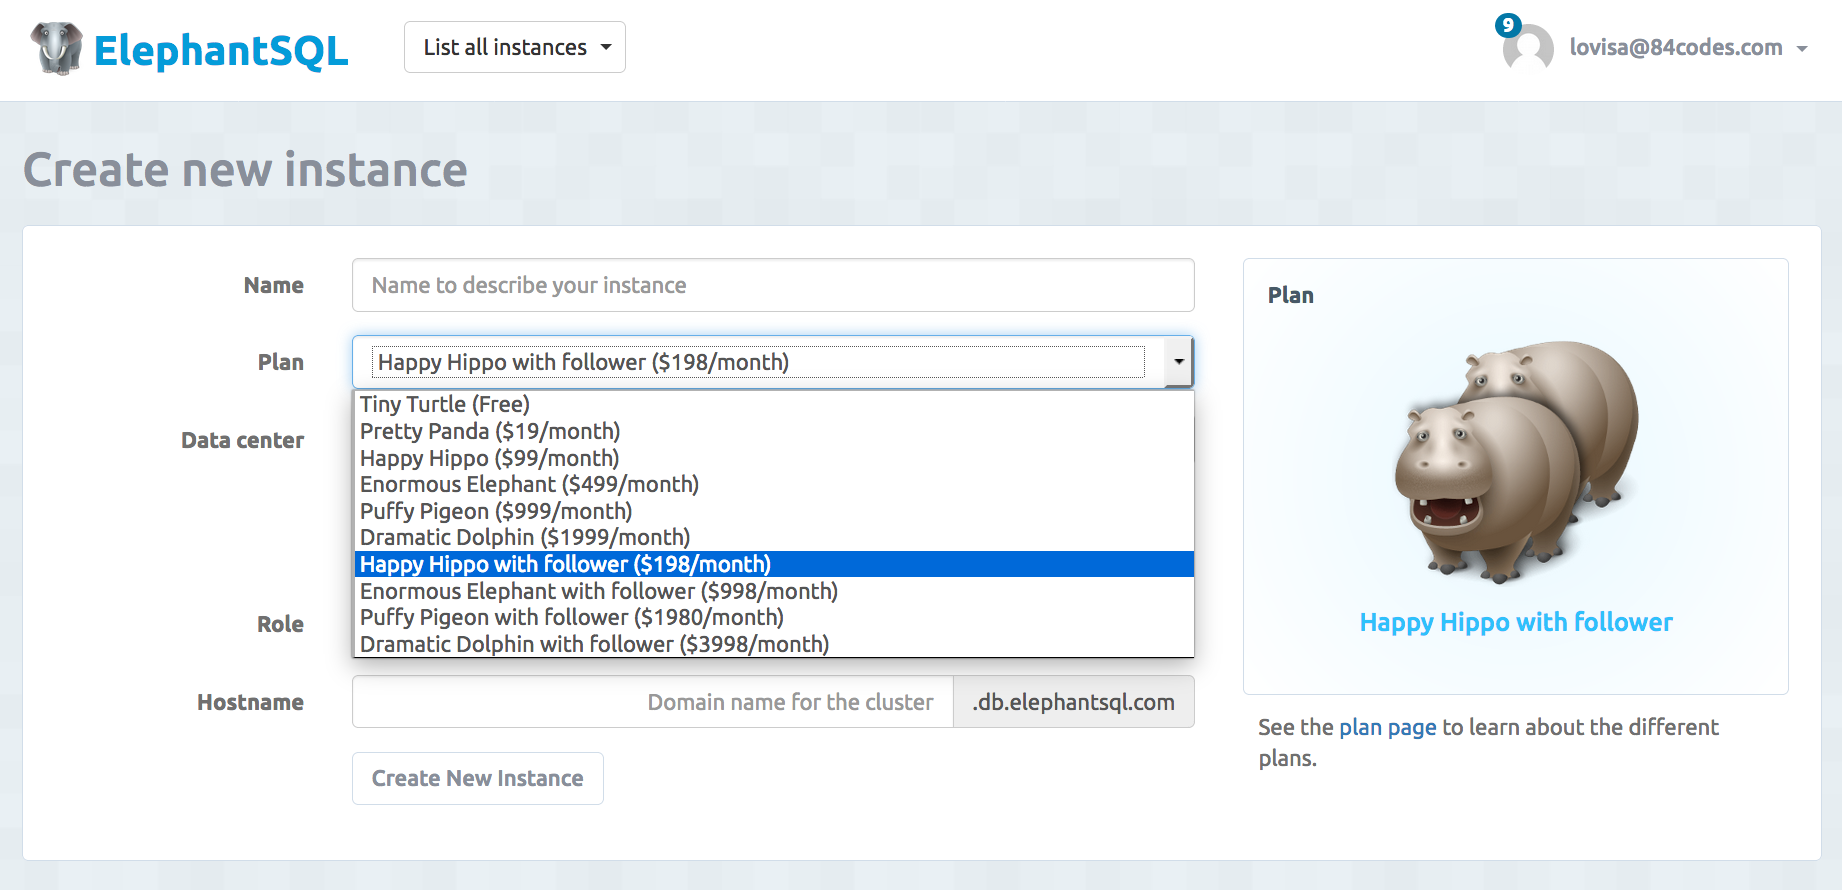Select Tiny Turtle (Free) plan

click(445, 404)
